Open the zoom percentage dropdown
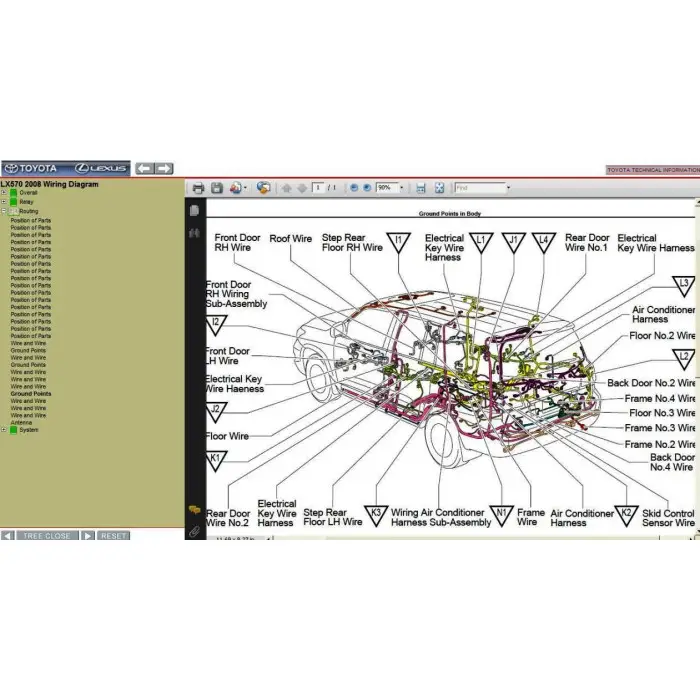 [402, 188]
